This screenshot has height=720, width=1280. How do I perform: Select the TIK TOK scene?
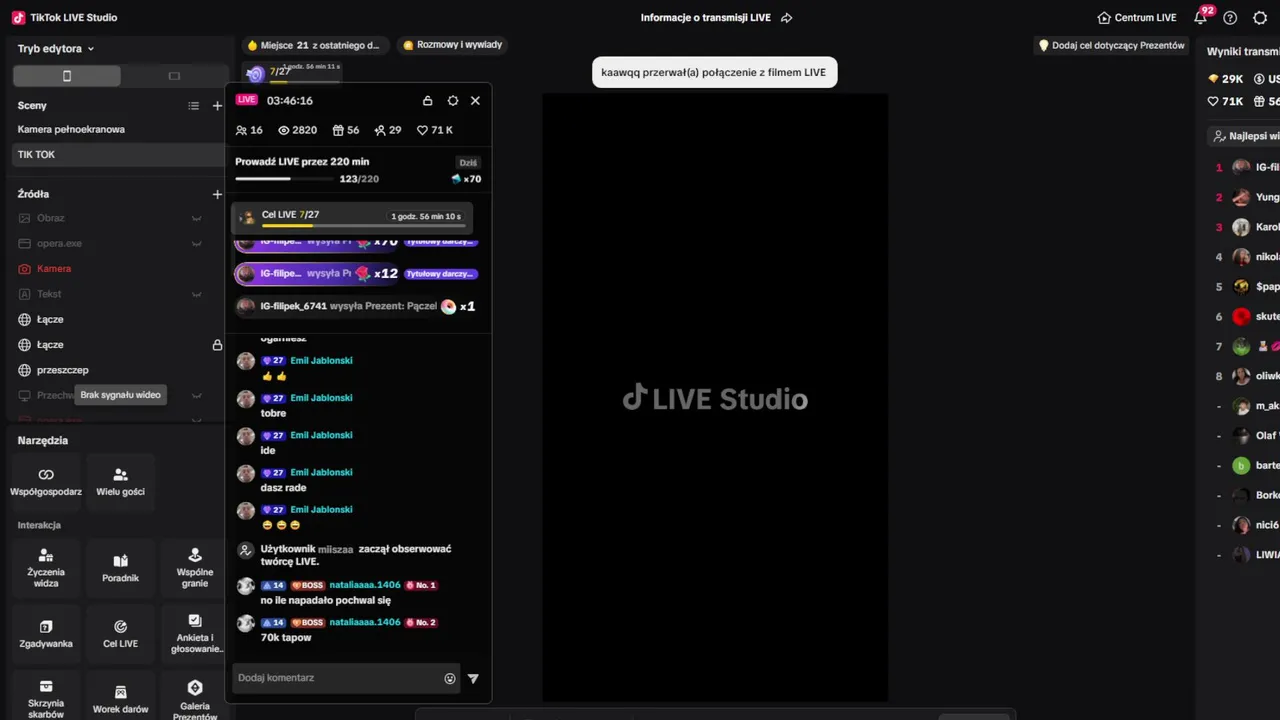[118, 155]
